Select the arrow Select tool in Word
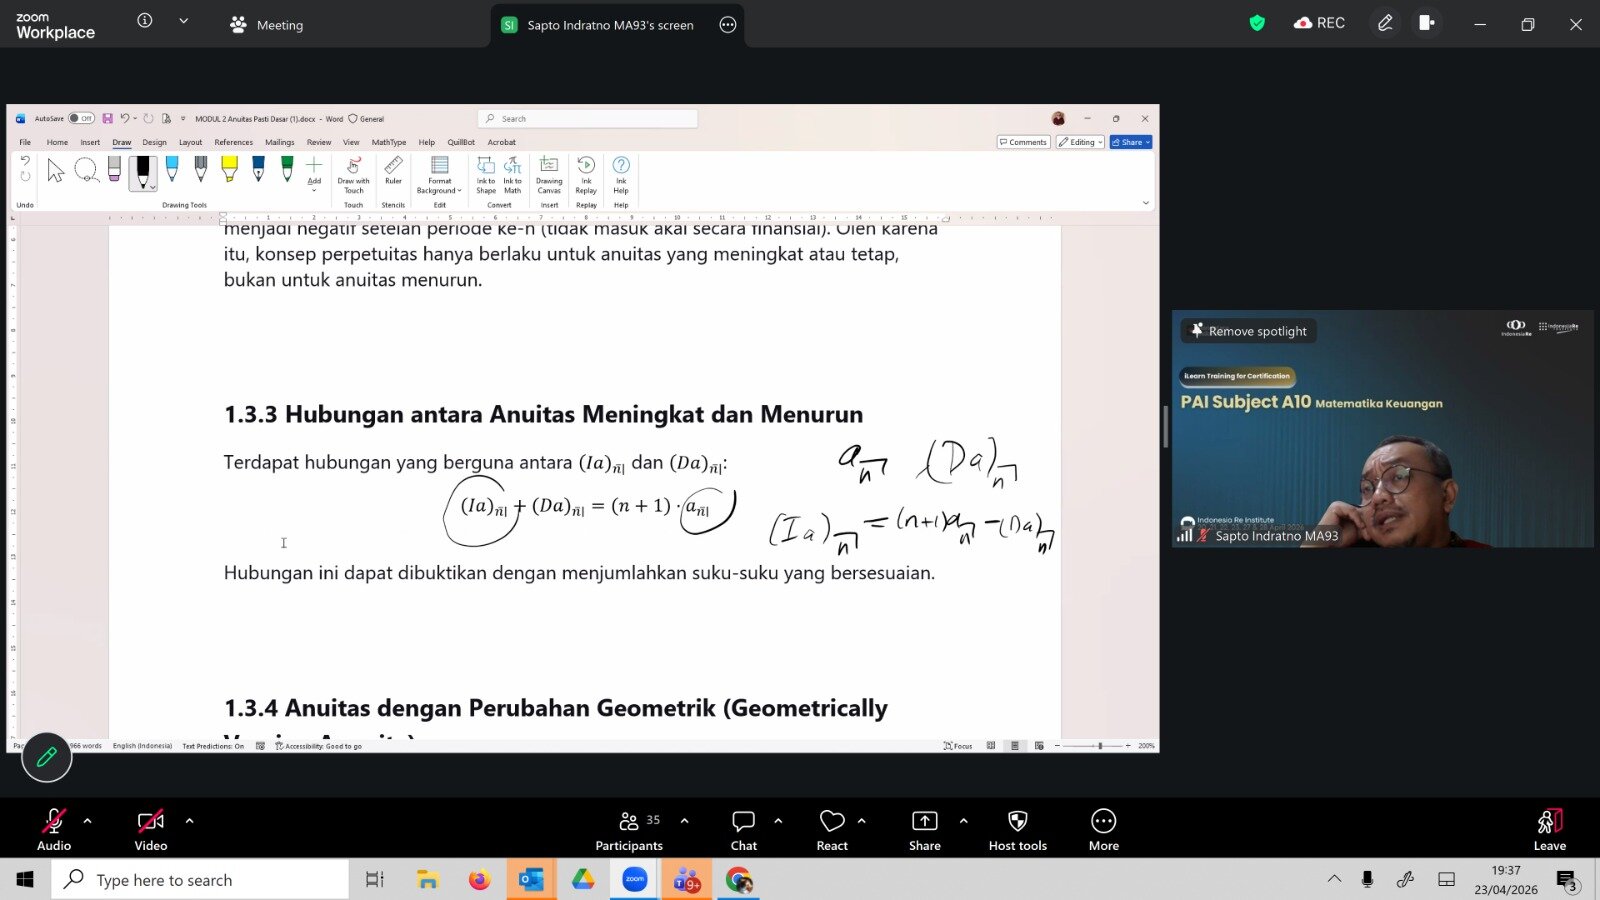Image resolution: width=1600 pixels, height=900 pixels. coord(56,171)
